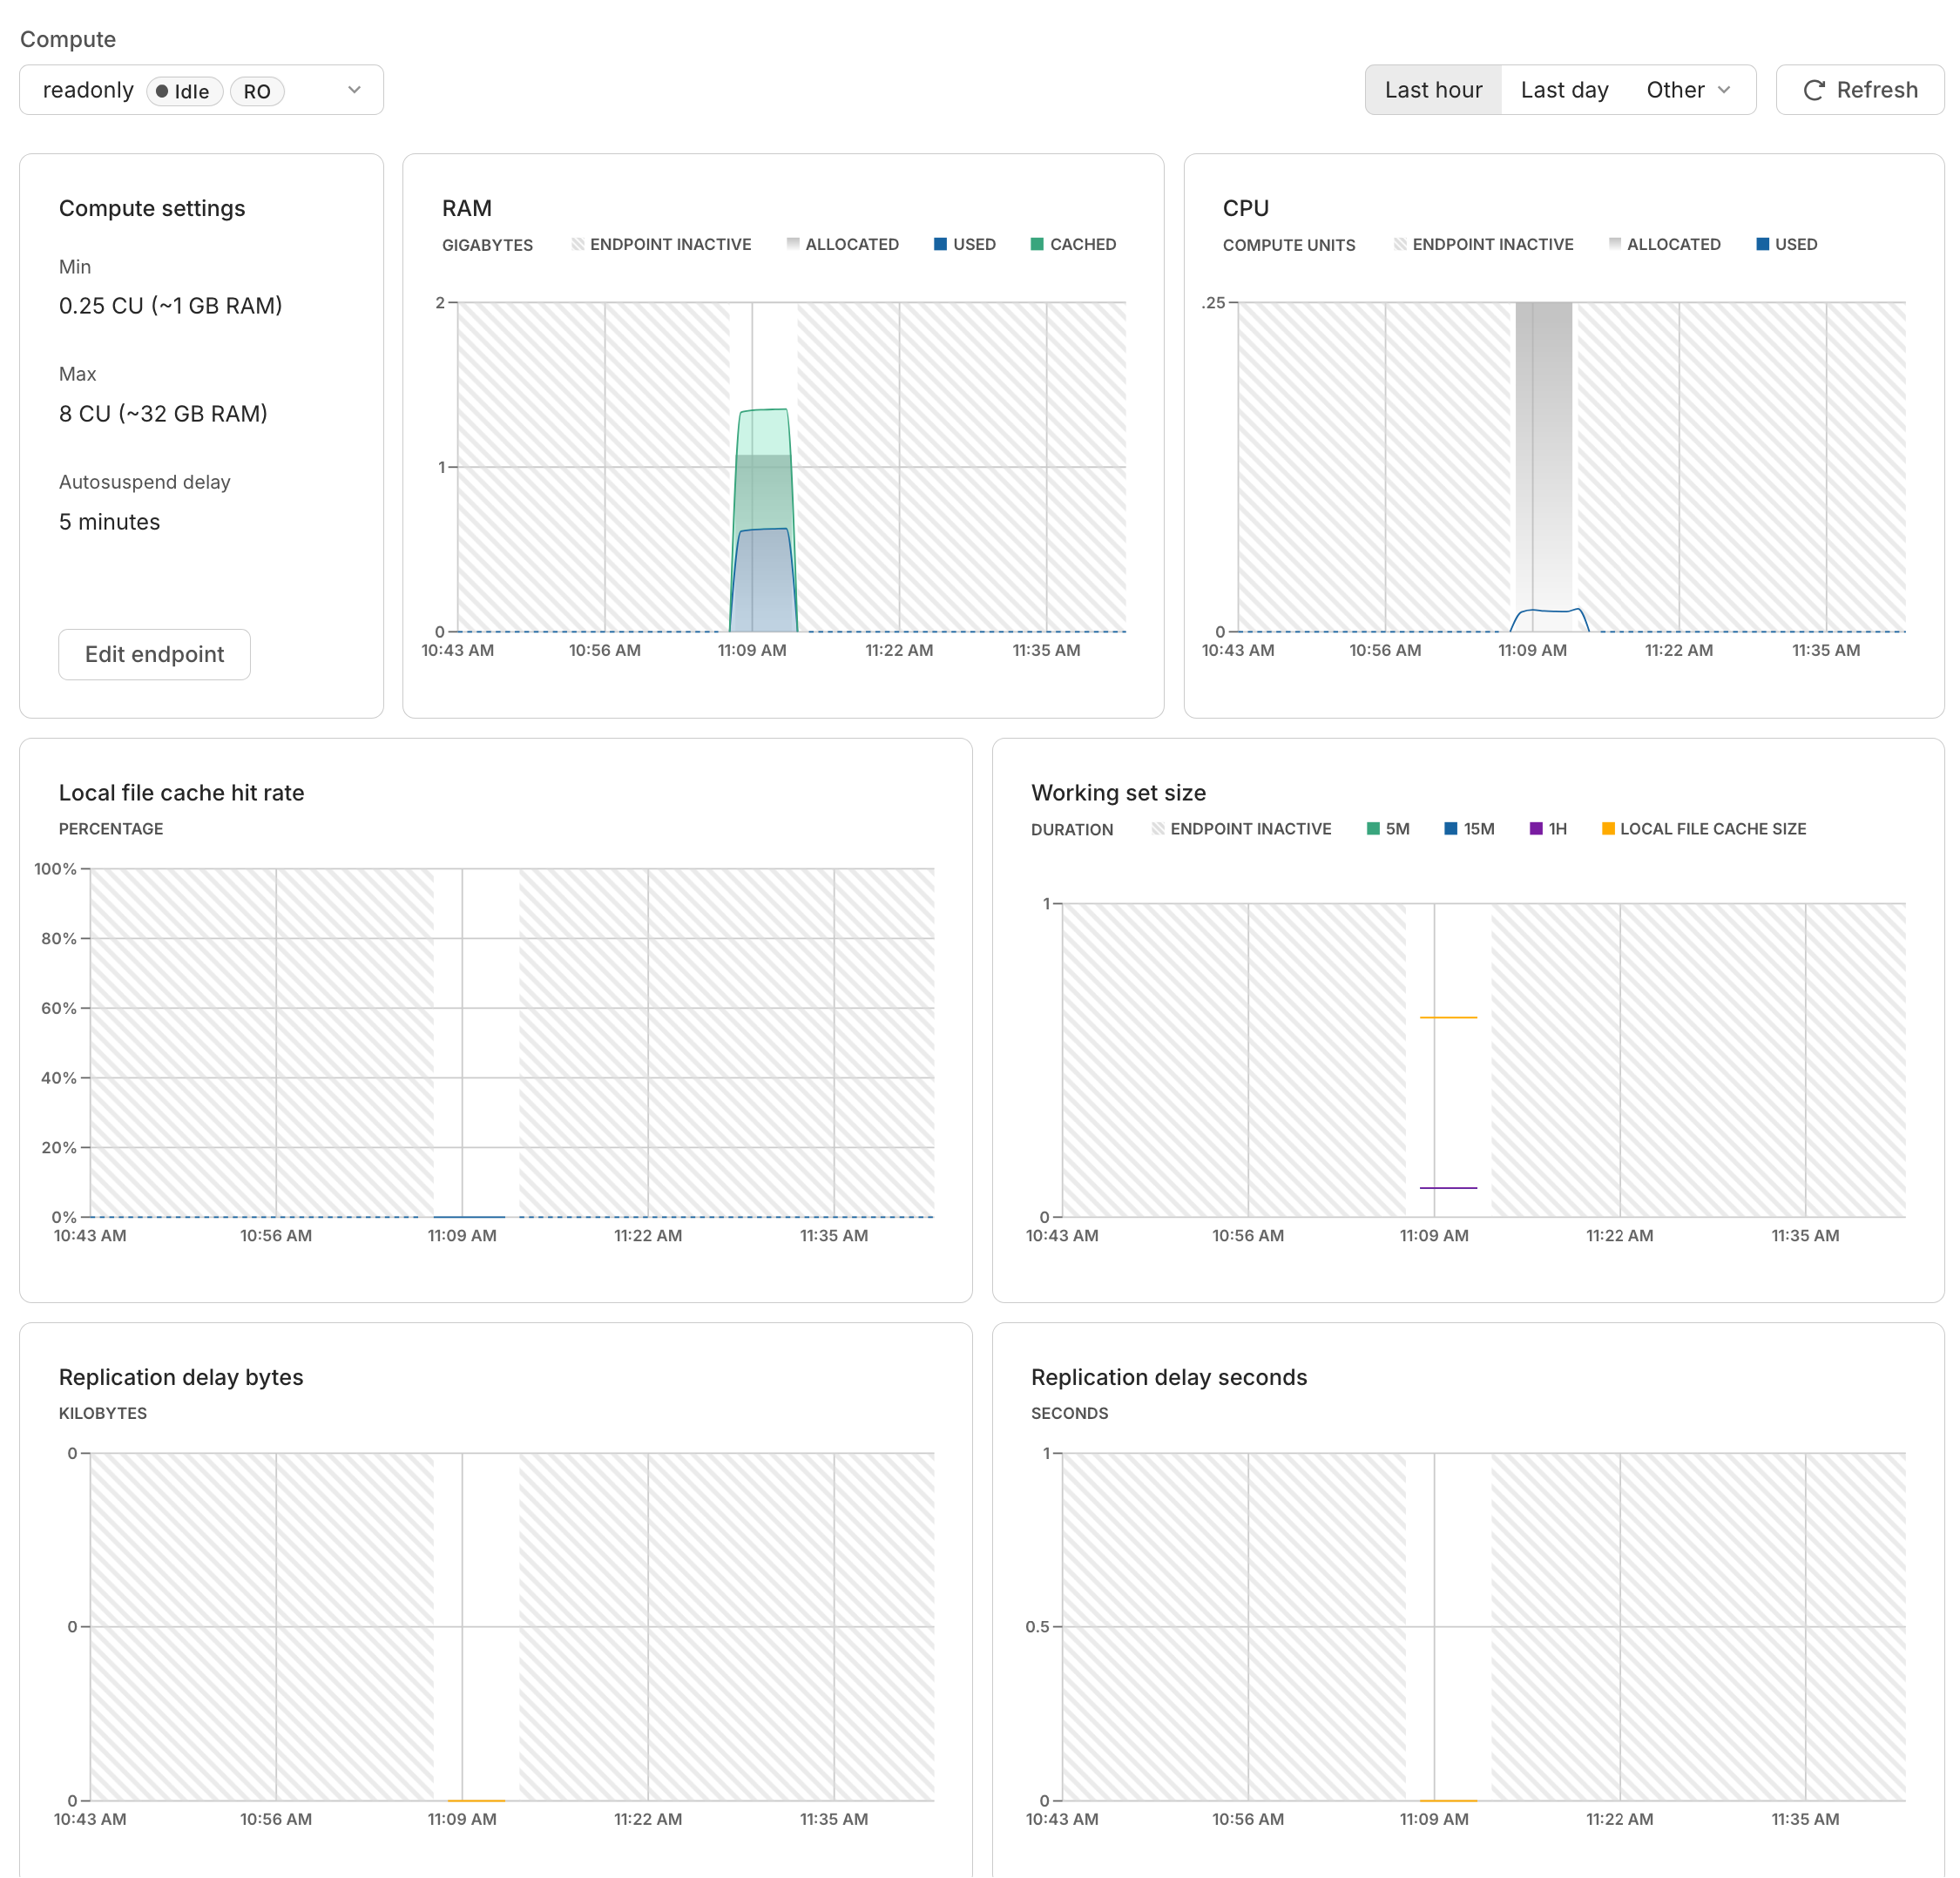Click the Refresh icon
The width and height of the screenshot is (1960, 1878).
(1813, 90)
